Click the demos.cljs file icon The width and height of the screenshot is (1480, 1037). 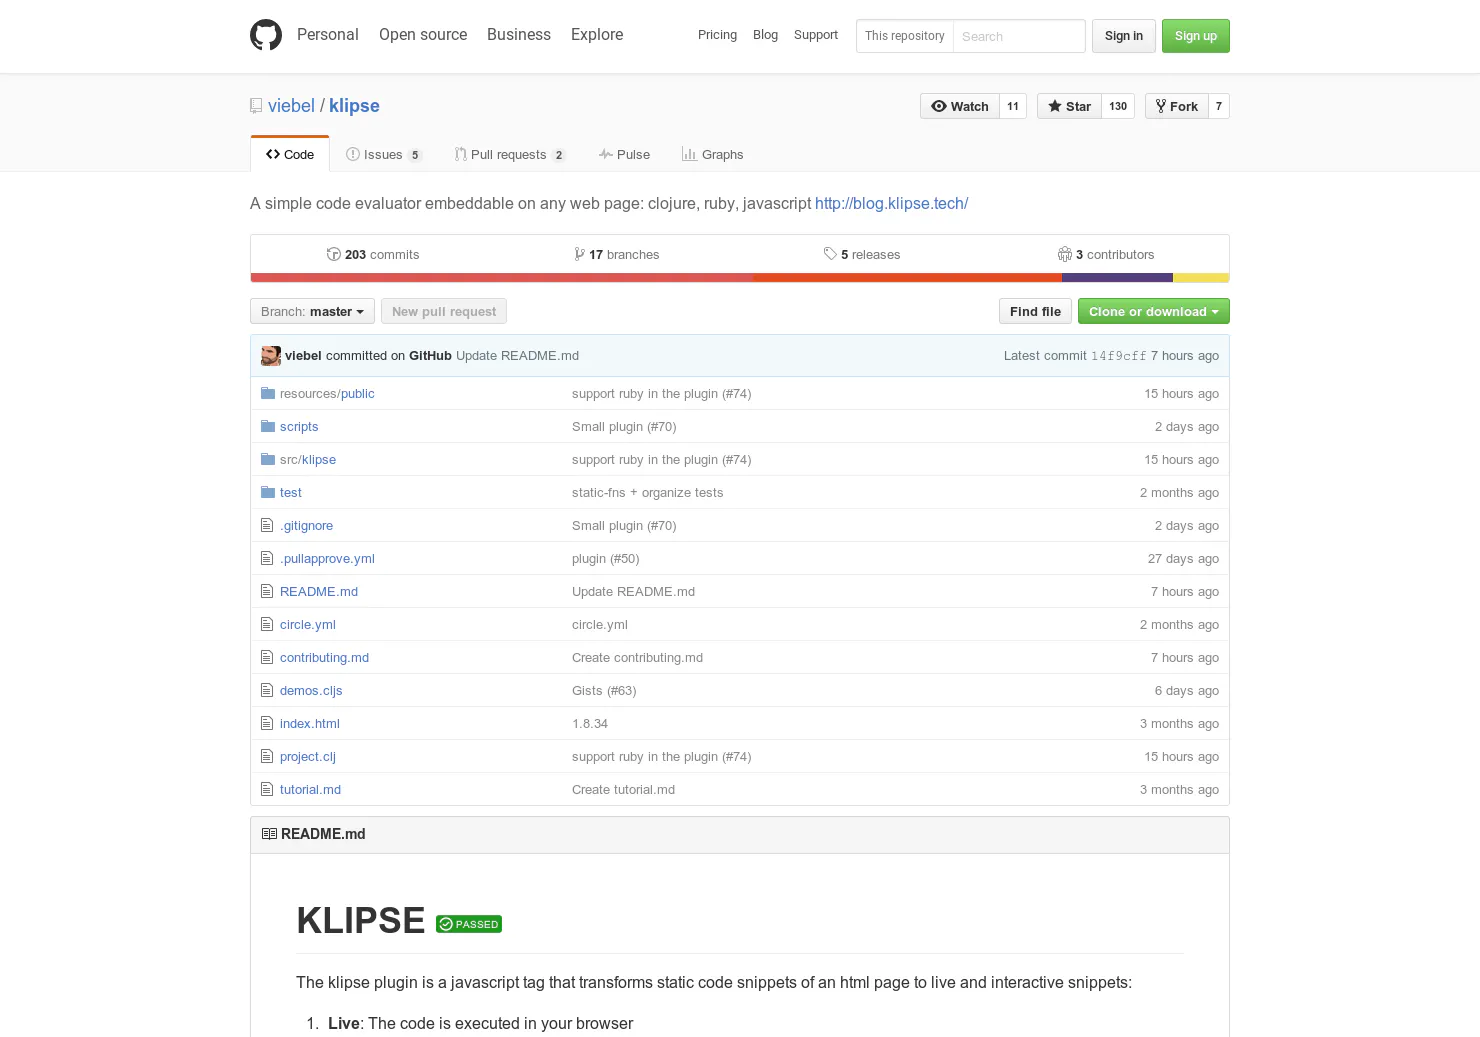pyautogui.click(x=267, y=690)
